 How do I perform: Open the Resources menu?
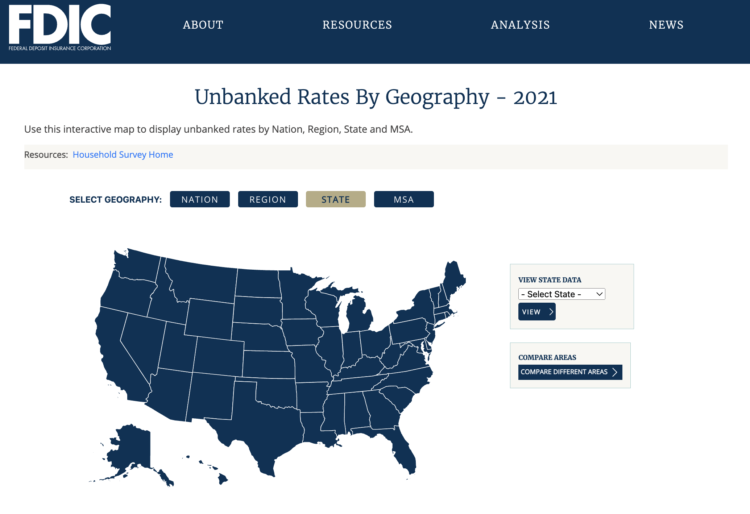click(x=357, y=25)
